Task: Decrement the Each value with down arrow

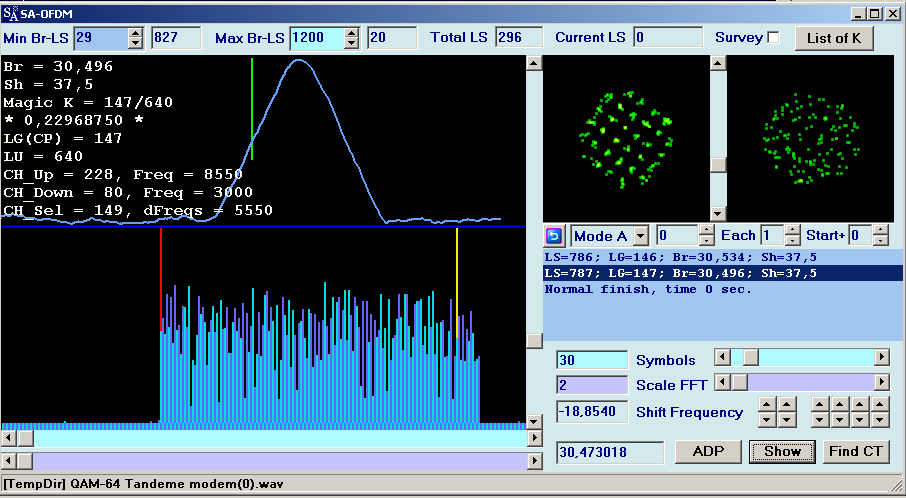Action: point(792,240)
